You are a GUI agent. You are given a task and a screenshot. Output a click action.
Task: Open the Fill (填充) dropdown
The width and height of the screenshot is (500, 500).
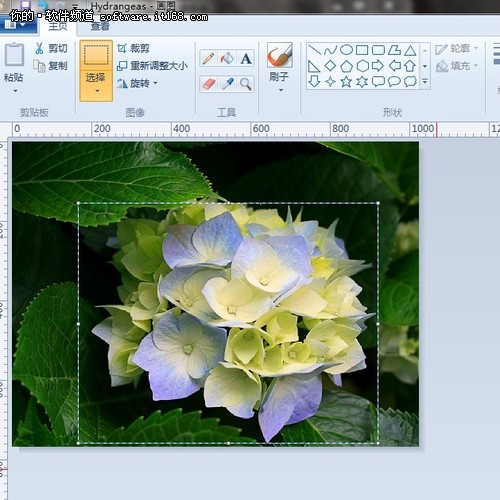(457, 66)
